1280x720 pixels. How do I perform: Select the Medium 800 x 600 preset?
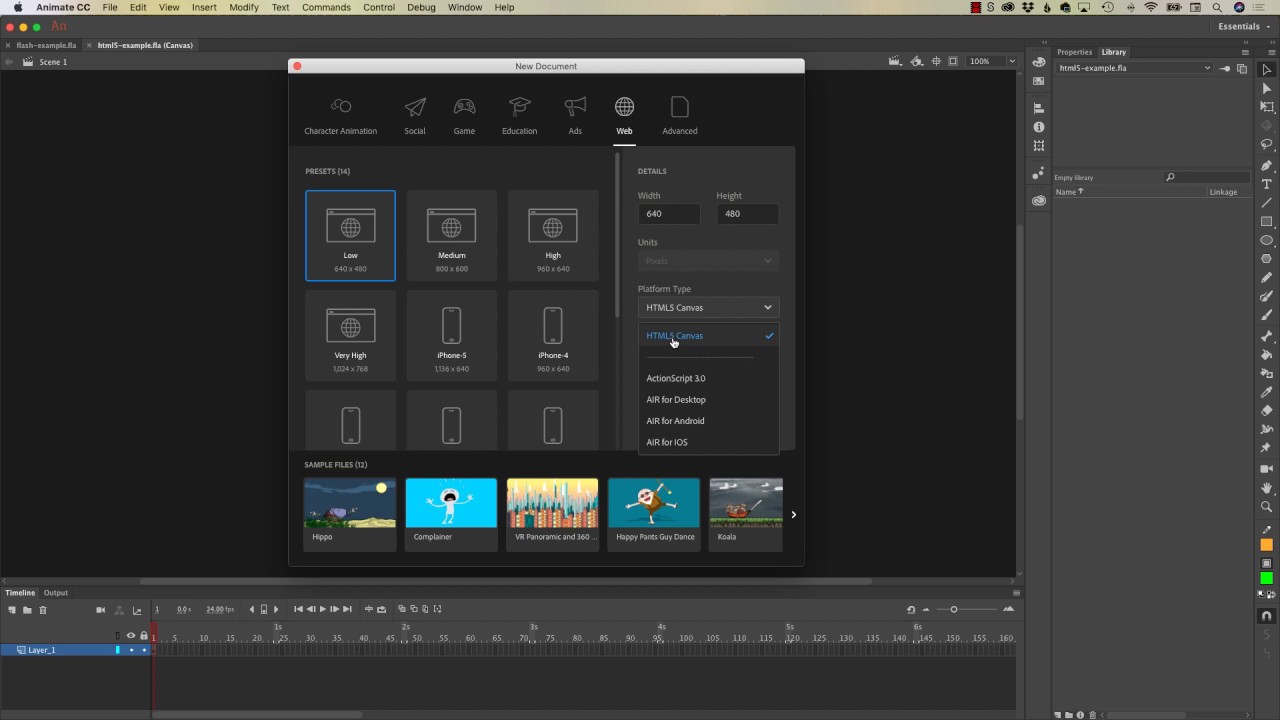[x=452, y=236]
